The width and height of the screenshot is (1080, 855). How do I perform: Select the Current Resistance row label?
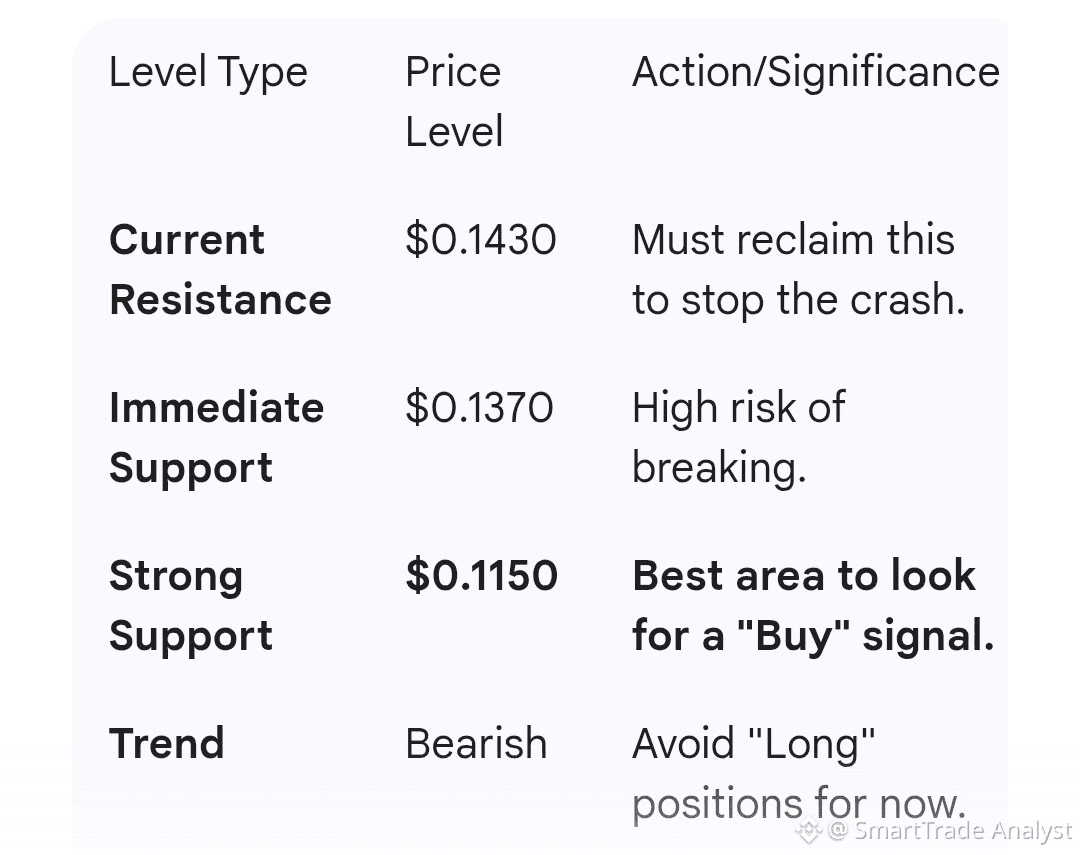[x=220, y=270]
